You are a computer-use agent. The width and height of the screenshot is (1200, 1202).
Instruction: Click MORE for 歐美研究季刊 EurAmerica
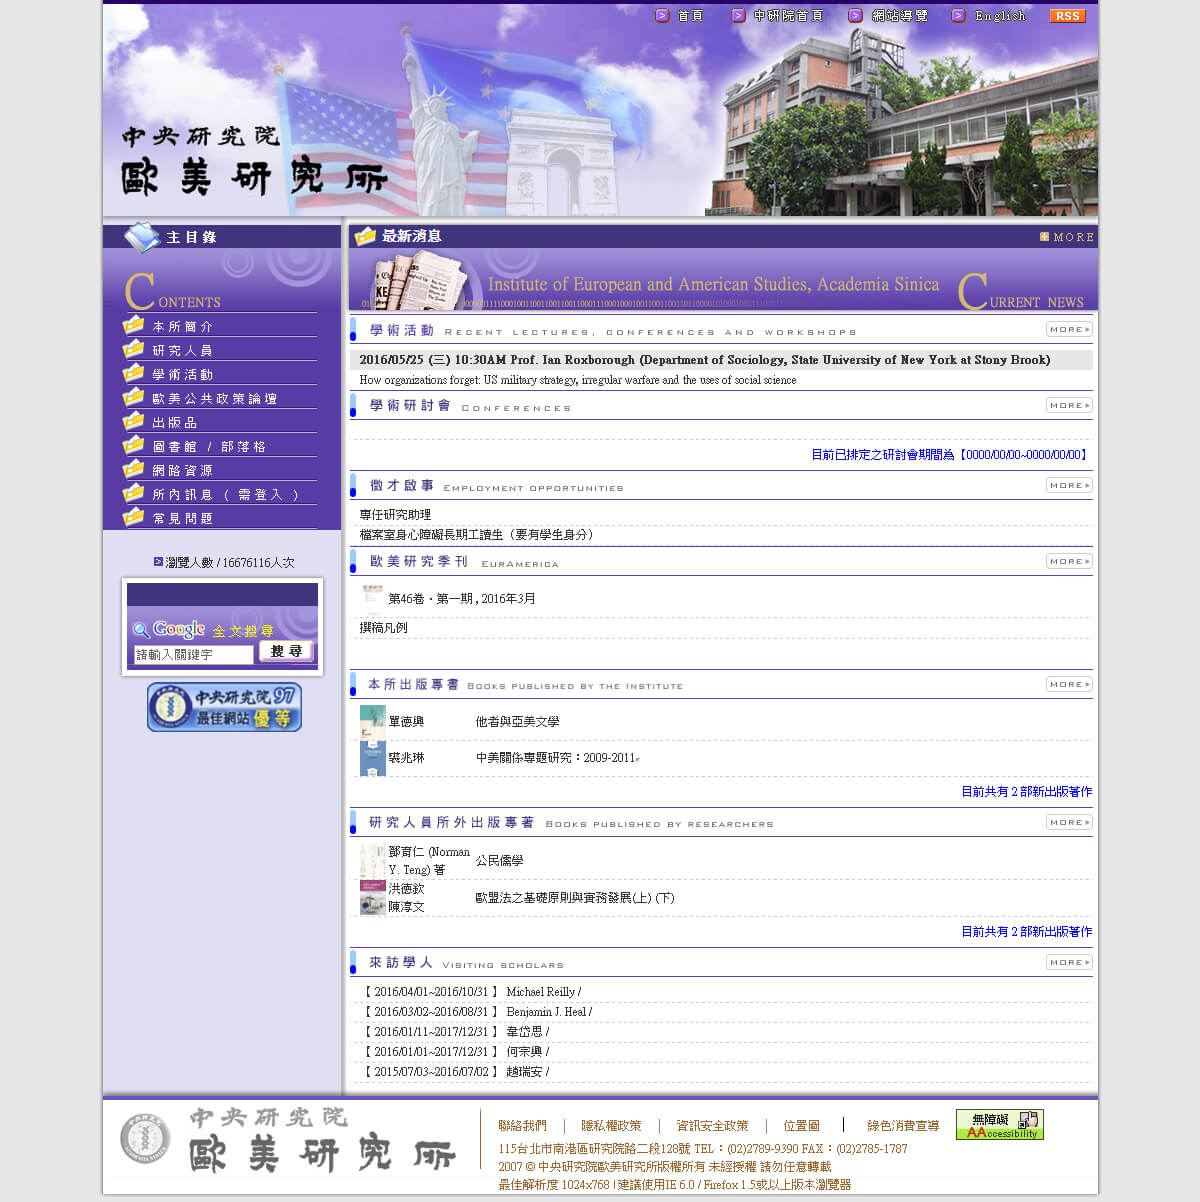(1069, 561)
